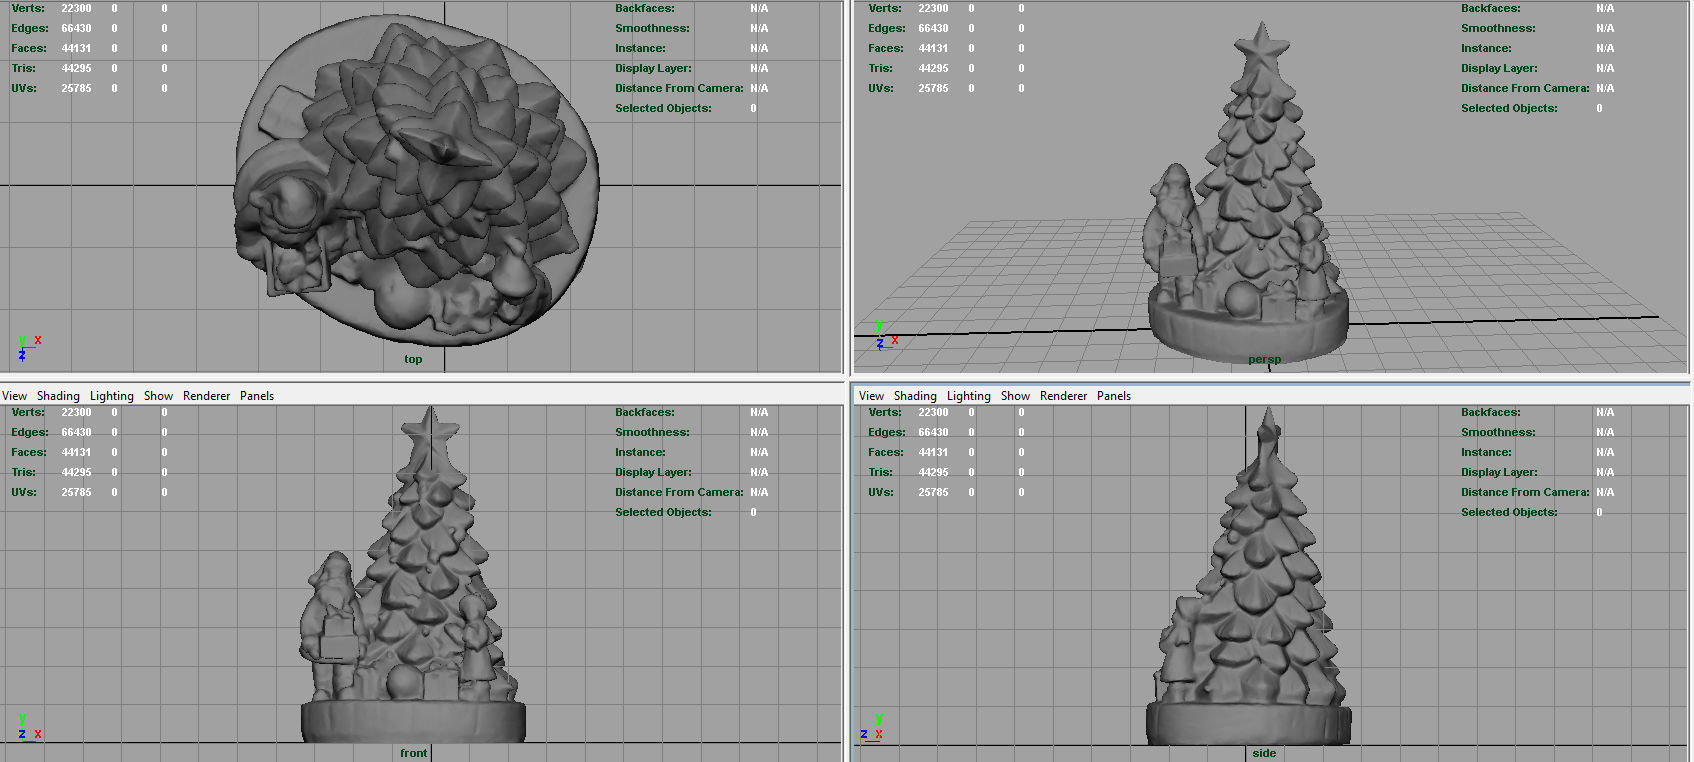This screenshot has width=1694, height=762.
Task: Click 'UVs:' label in the front viewport
Action: [x=24, y=492]
